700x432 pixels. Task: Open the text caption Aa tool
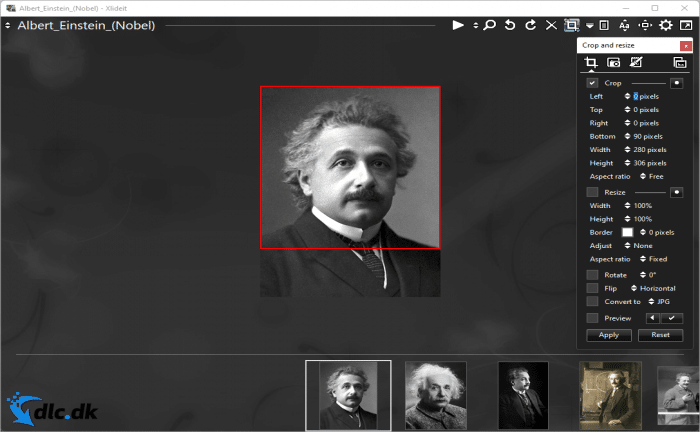point(624,25)
